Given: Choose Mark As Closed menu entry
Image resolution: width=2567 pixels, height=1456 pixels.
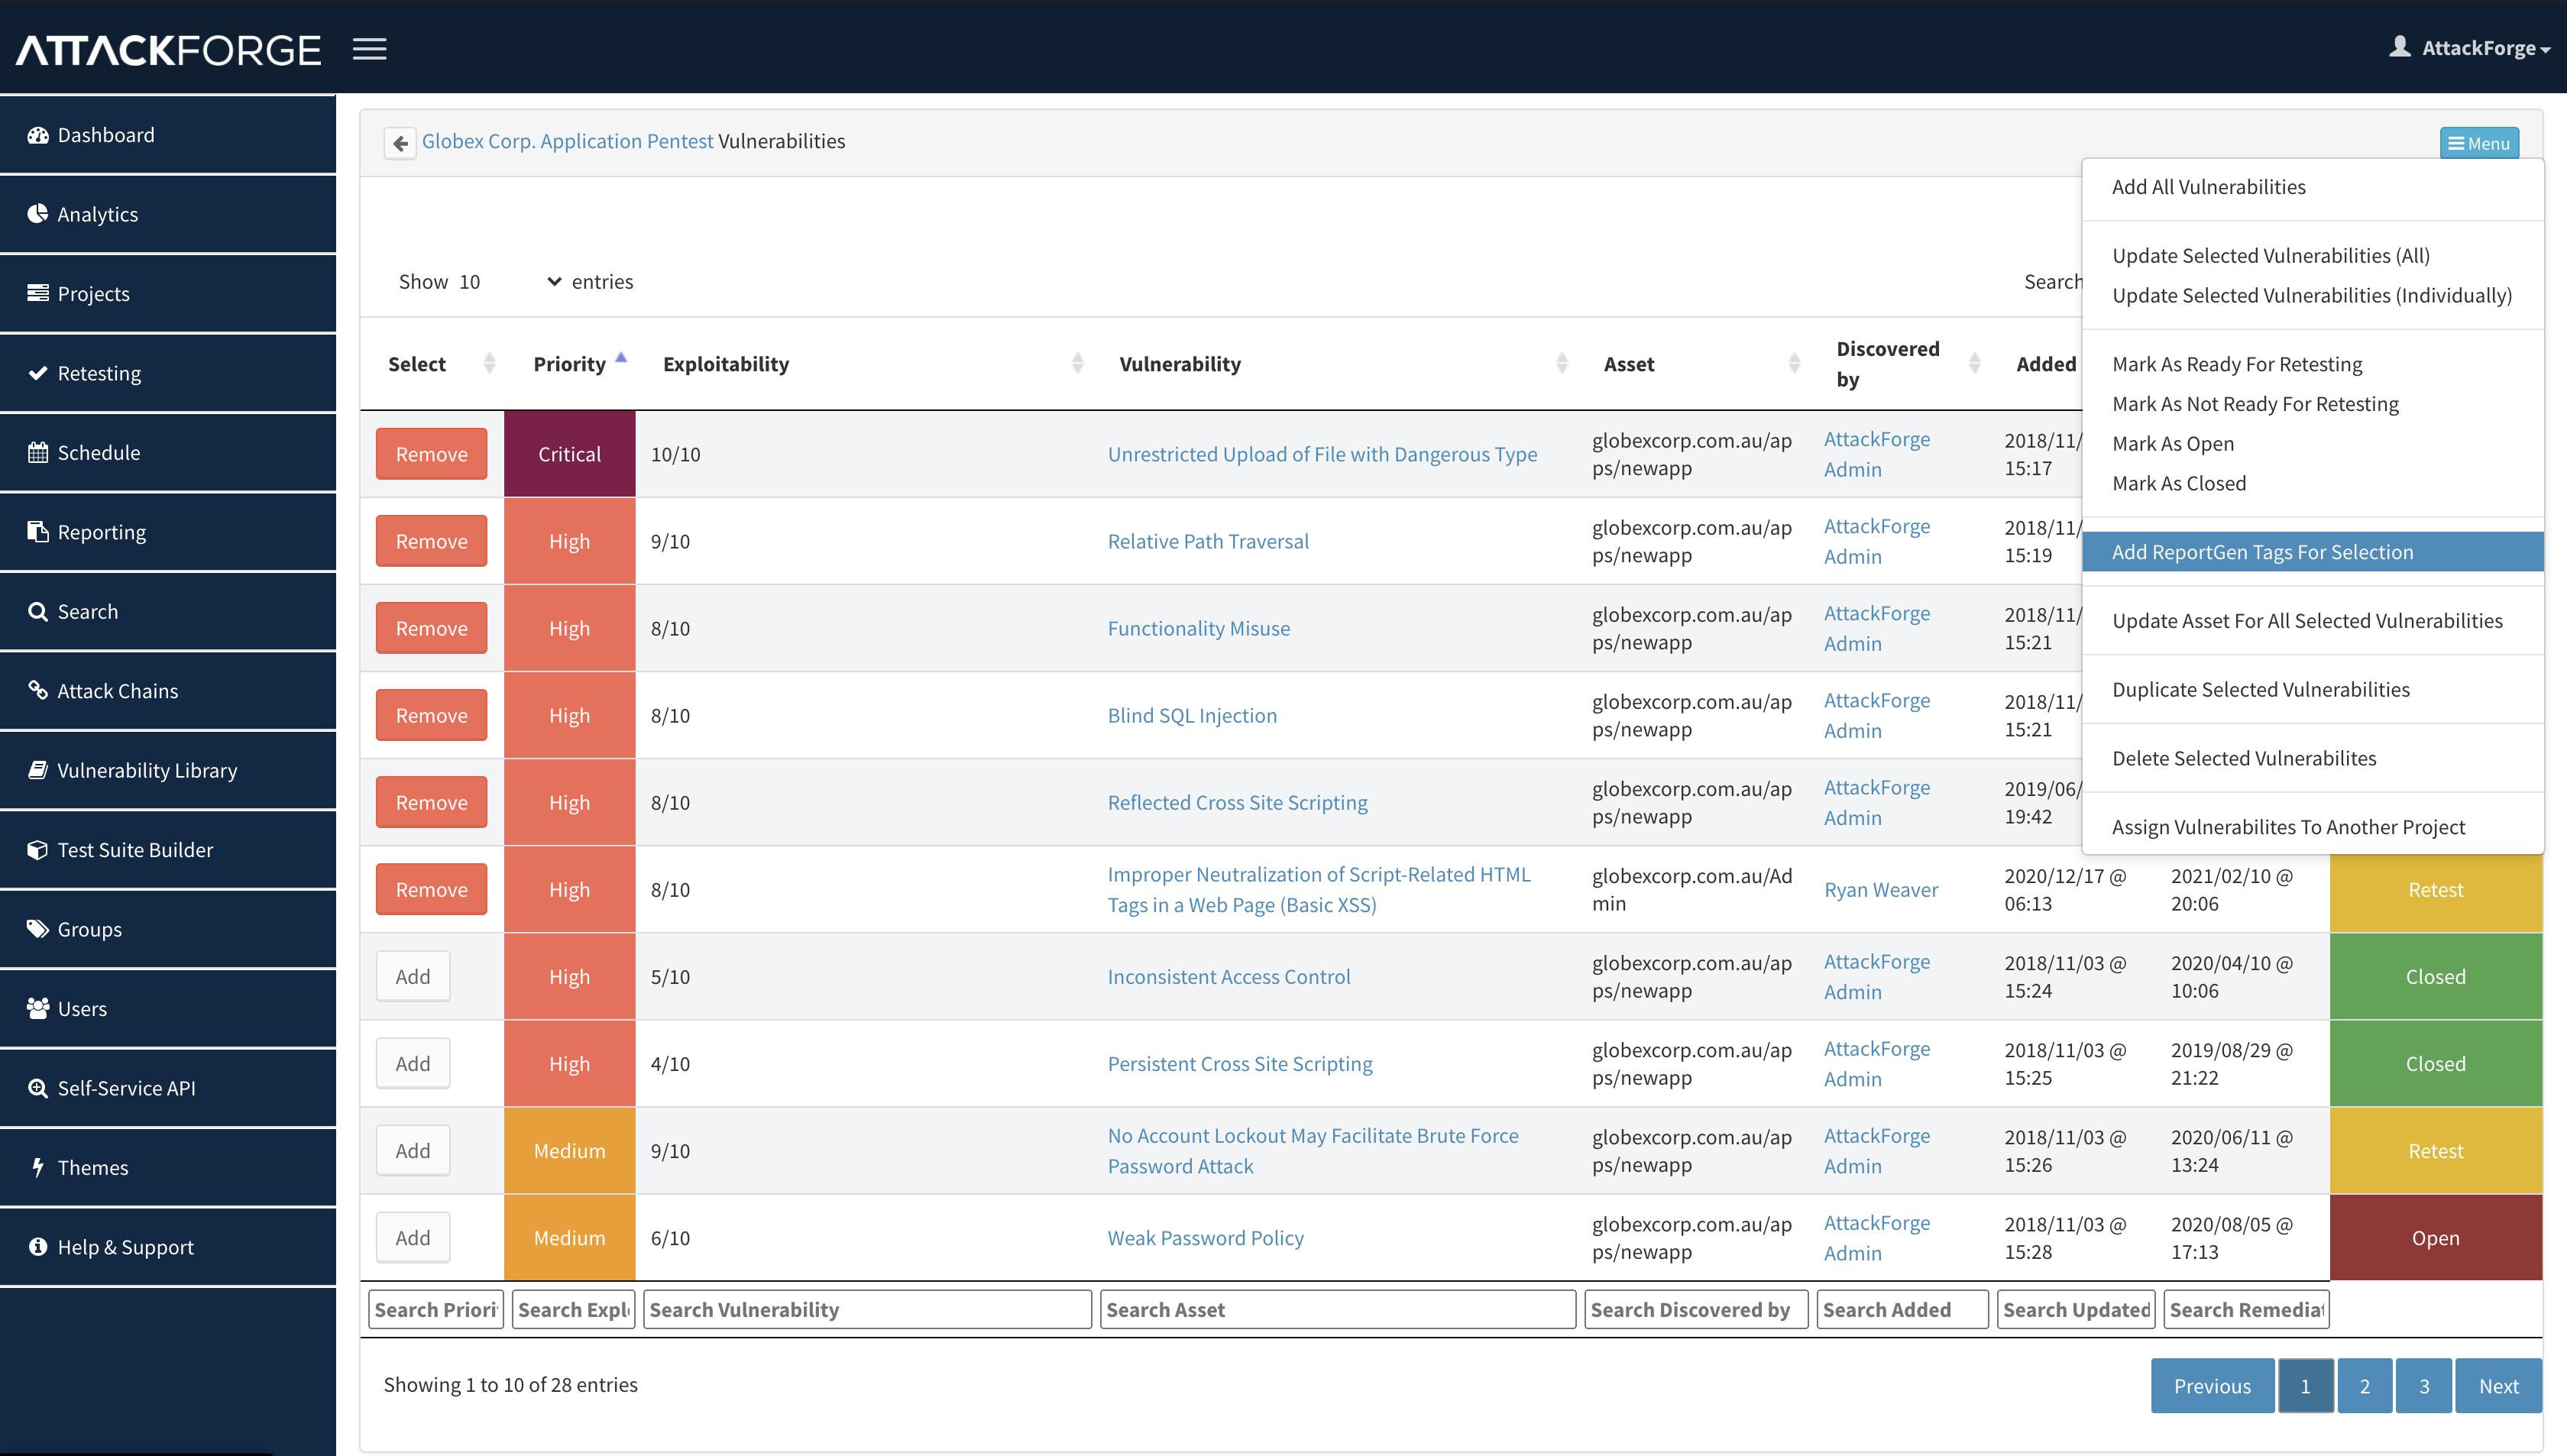Looking at the screenshot, I should [x=2178, y=483].
